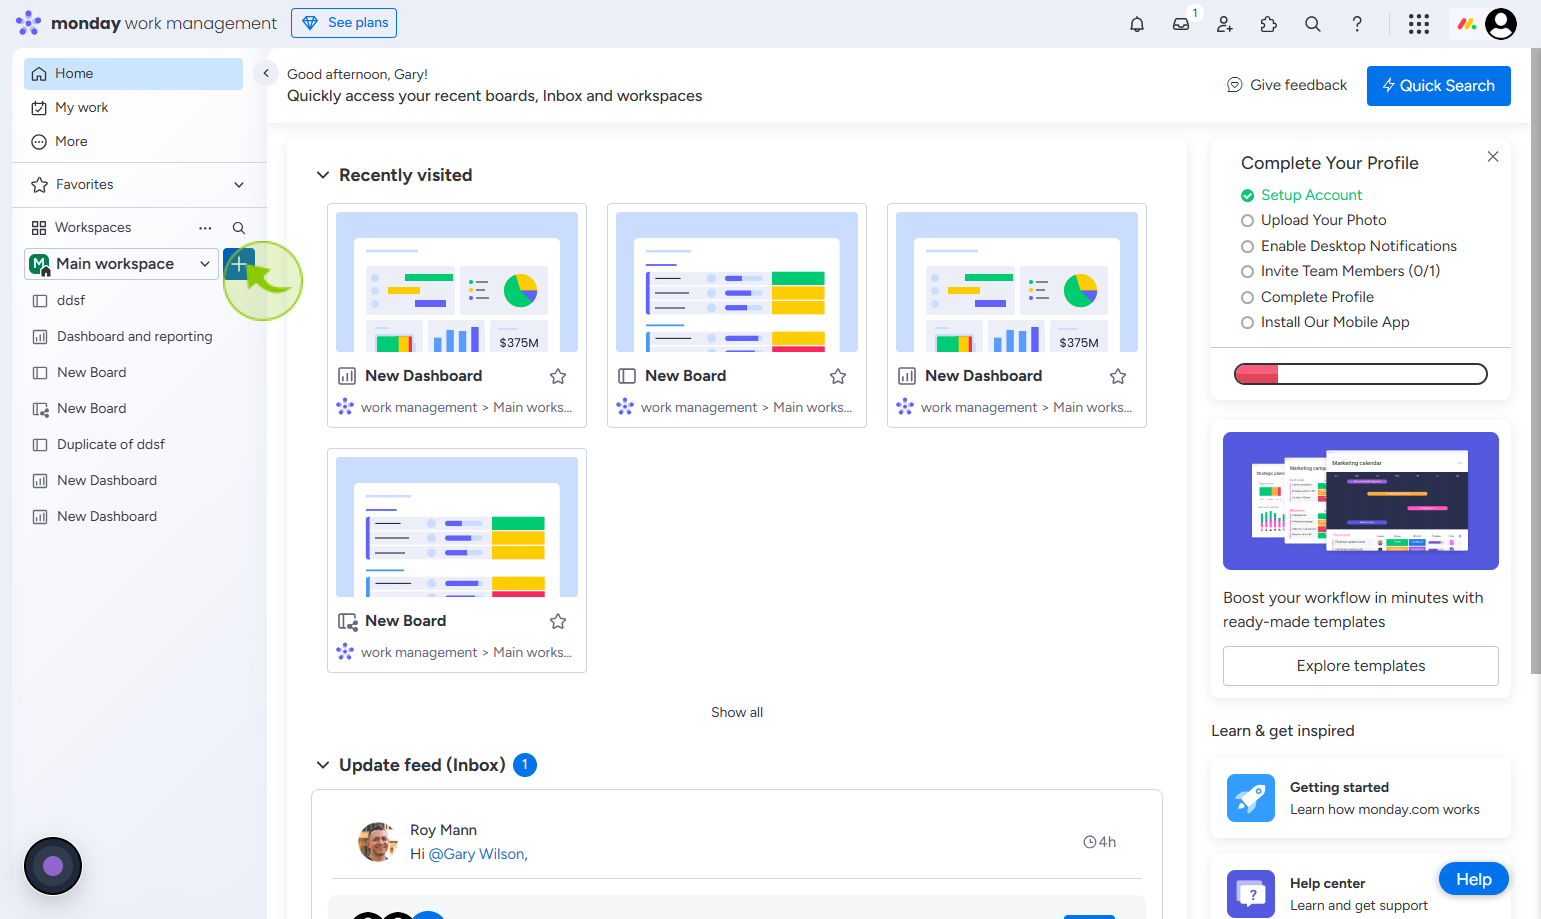
Task: Click the See plans button
Action: [344, 23]
